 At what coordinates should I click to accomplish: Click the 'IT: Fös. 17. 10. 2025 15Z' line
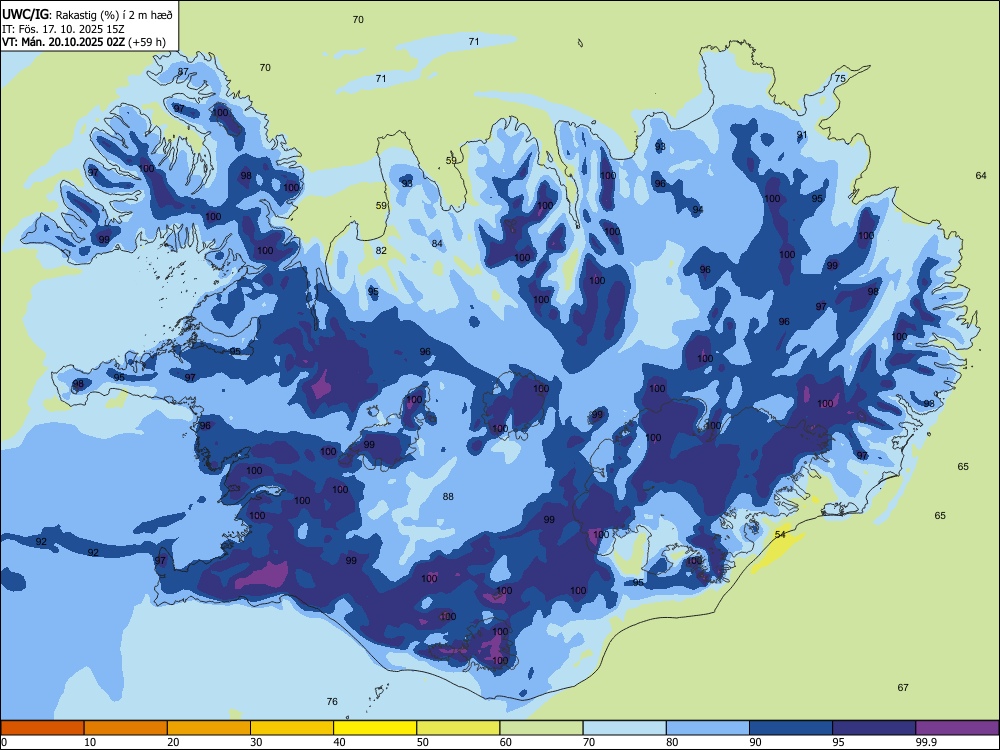(63, 29)
